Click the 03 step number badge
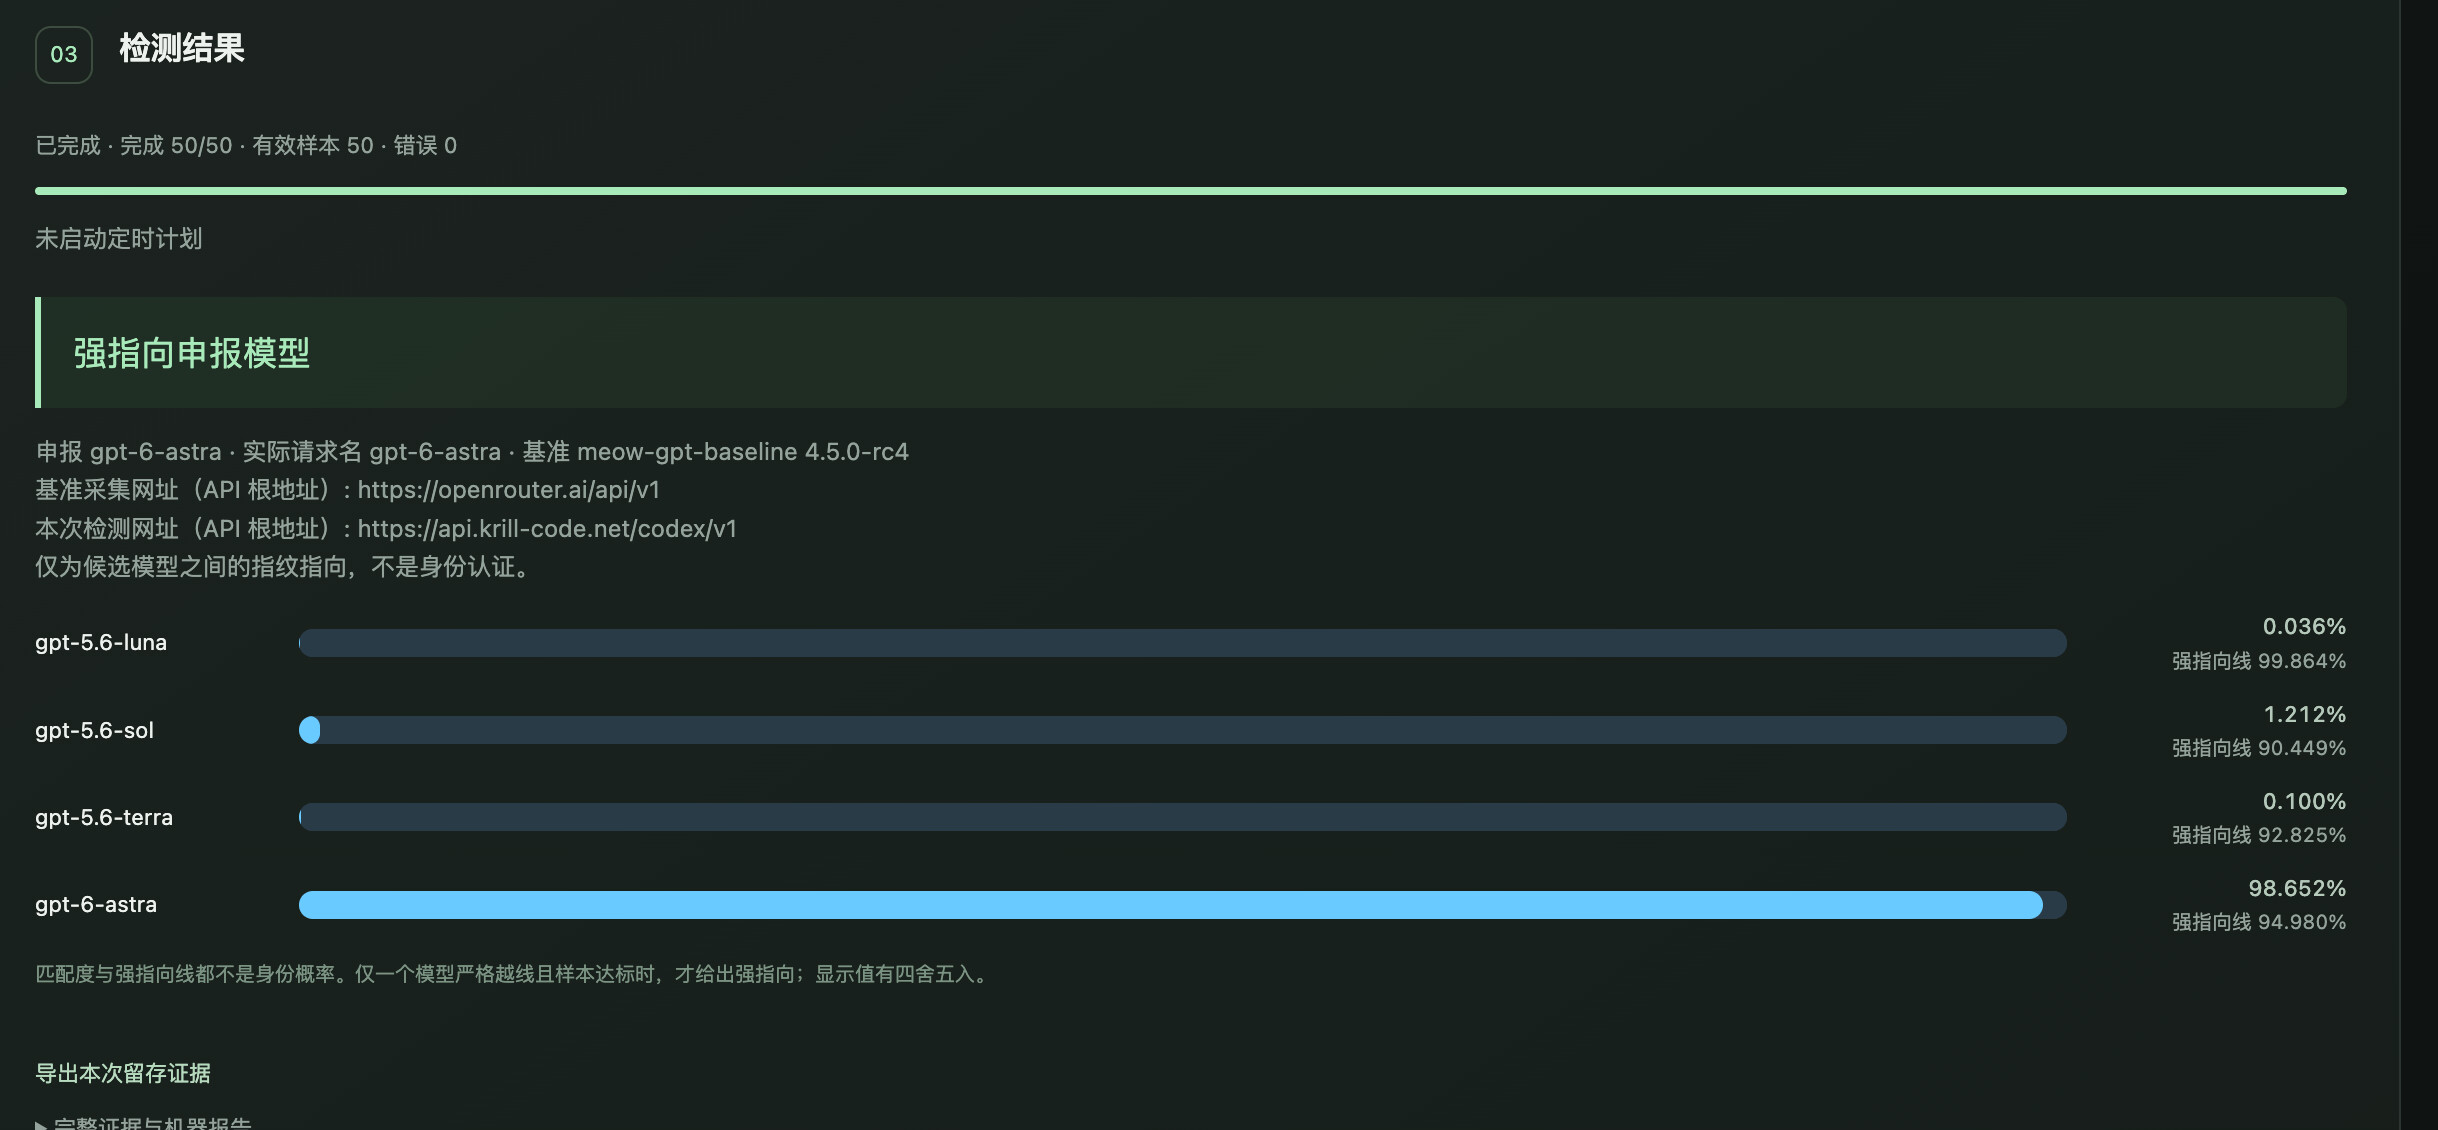 64,54
